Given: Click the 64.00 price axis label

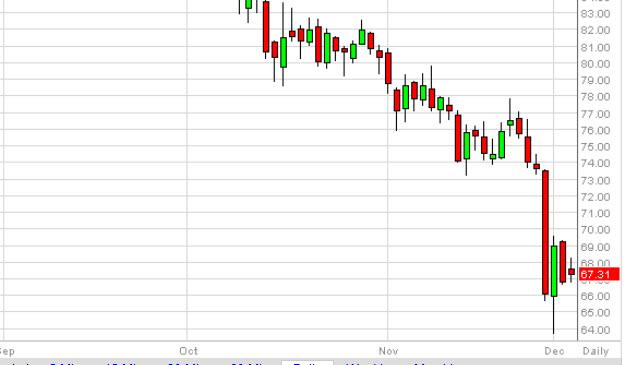Looking at the screenshot, I should [595, 330].
